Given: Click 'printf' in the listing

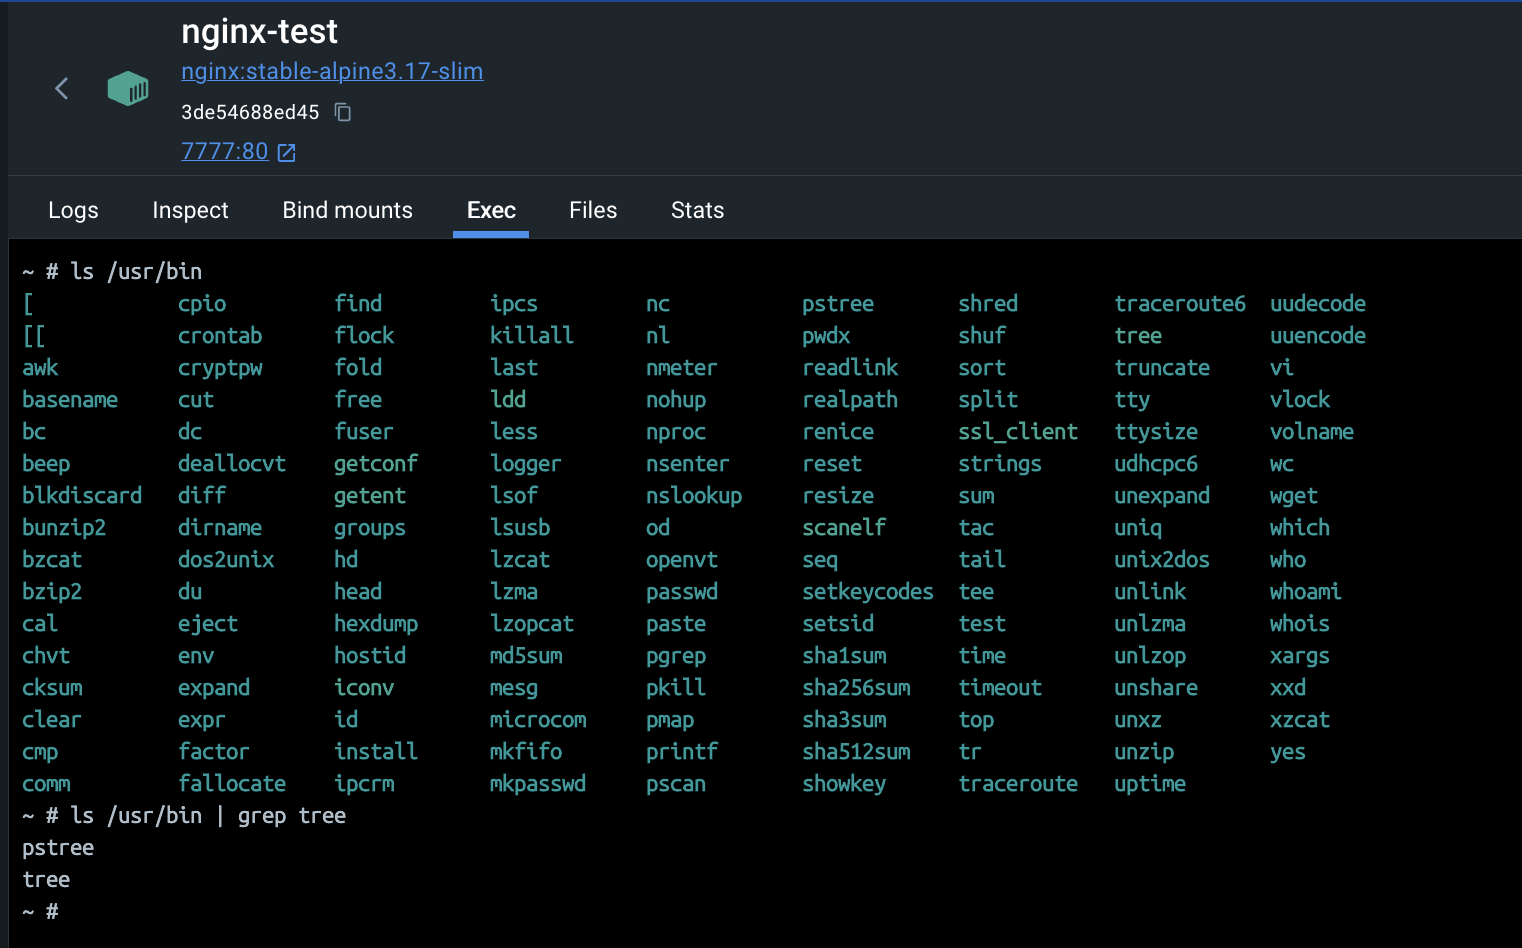Looking at the screenshot, I should (682, 752).
